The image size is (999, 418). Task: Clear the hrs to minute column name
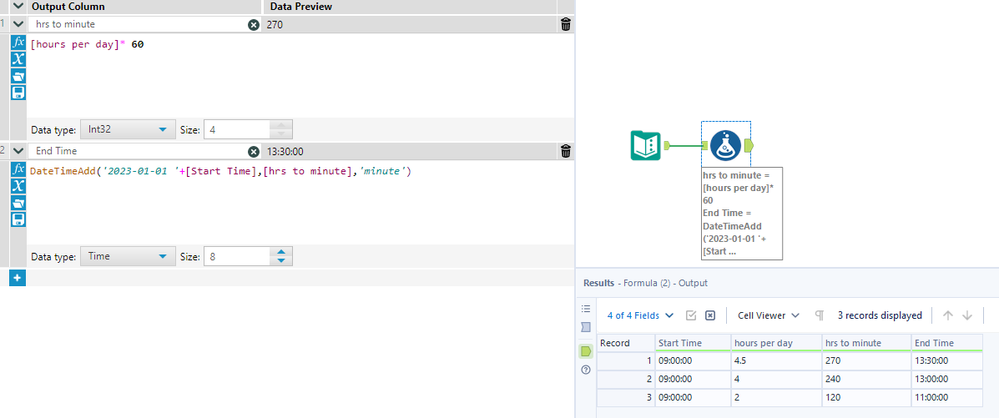point(254,25)
